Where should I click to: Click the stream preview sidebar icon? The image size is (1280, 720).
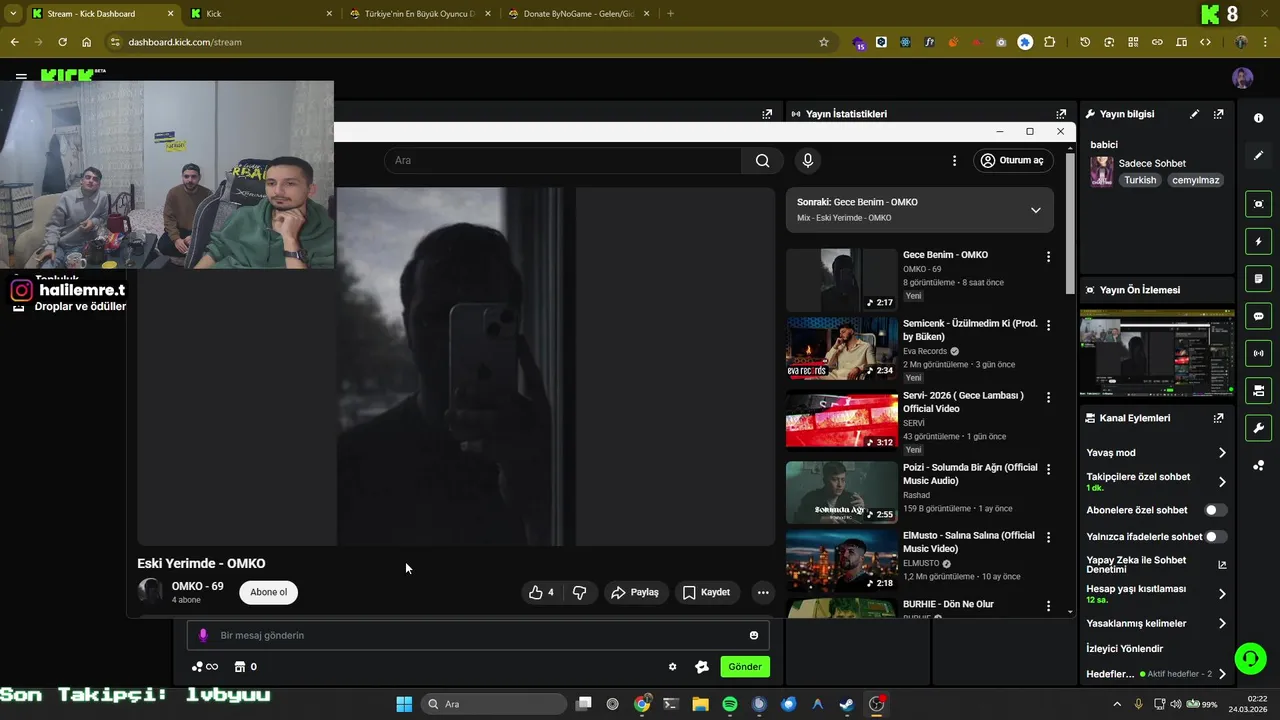1258,204
